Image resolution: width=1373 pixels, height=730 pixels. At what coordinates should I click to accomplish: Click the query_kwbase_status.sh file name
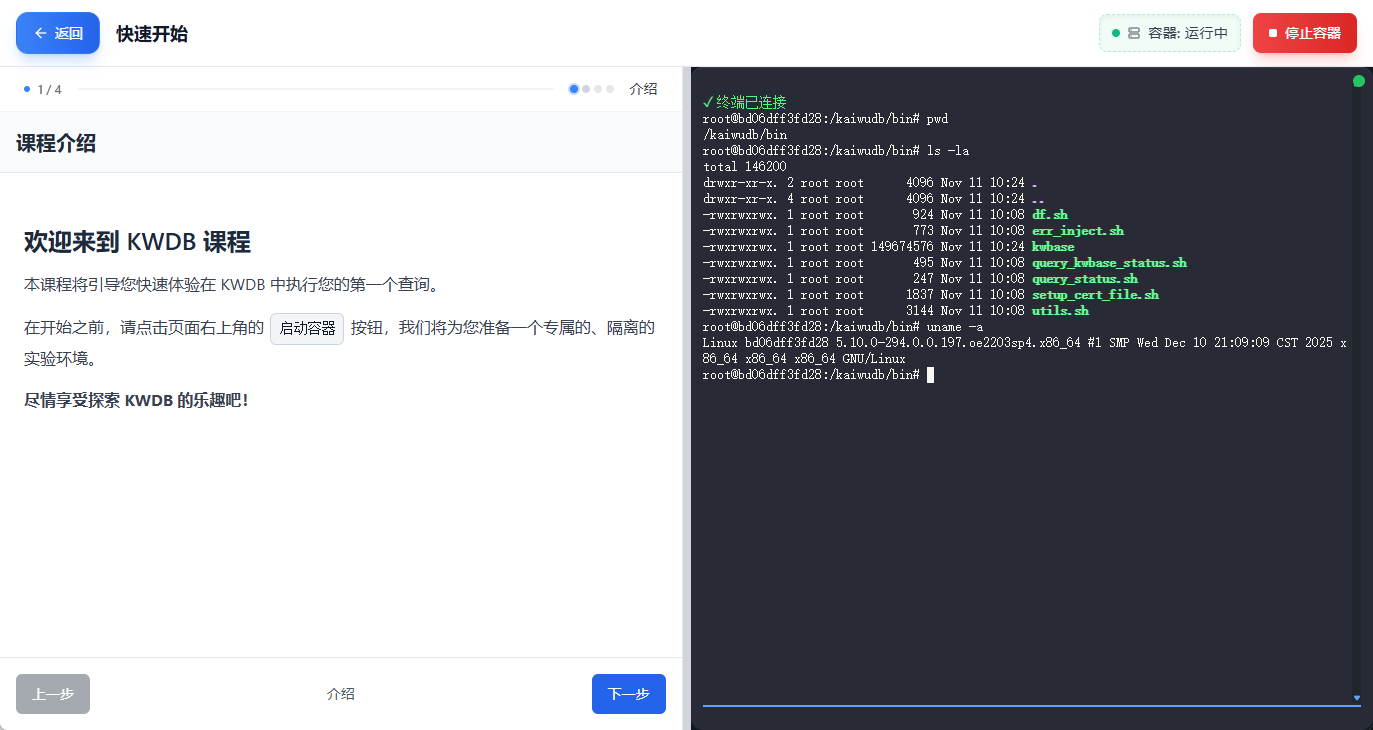(1109, 263)
